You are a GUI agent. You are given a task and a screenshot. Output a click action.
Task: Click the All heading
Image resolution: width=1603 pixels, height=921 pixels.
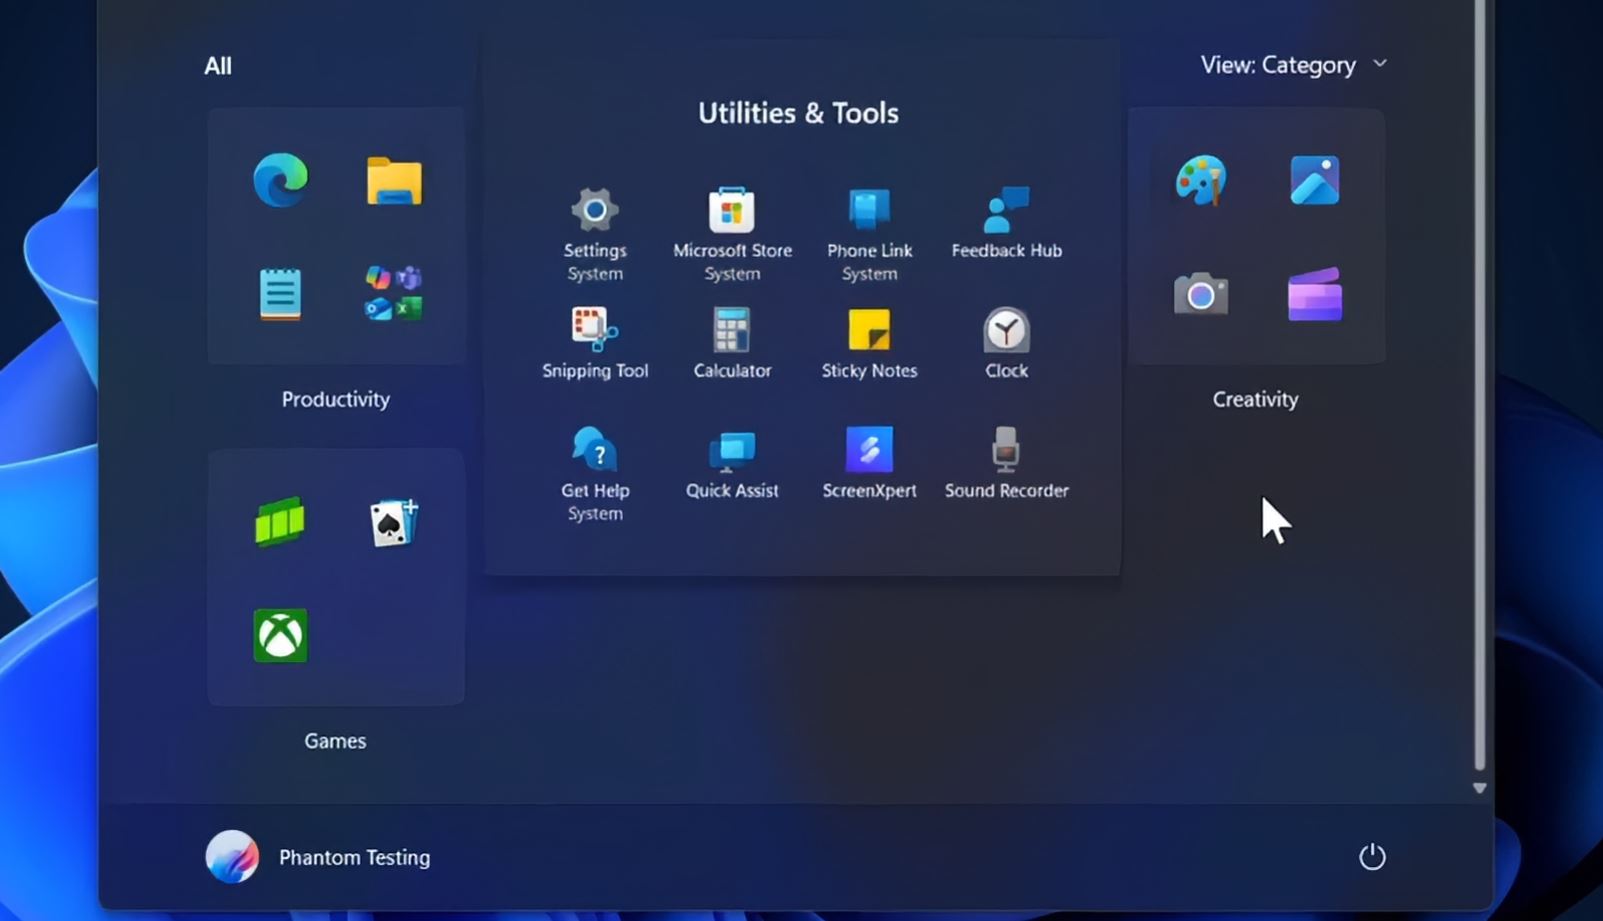coord(218,66)
